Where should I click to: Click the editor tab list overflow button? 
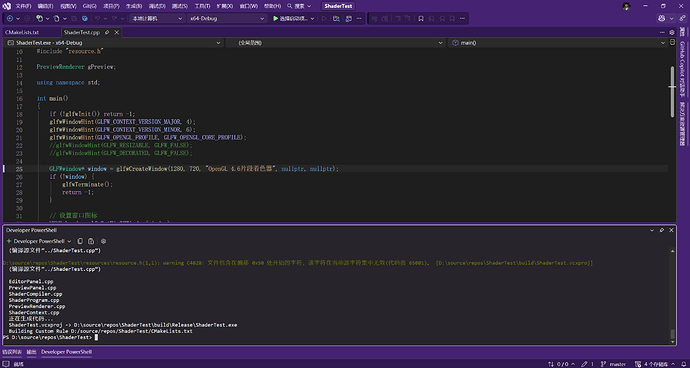point(662,33)
